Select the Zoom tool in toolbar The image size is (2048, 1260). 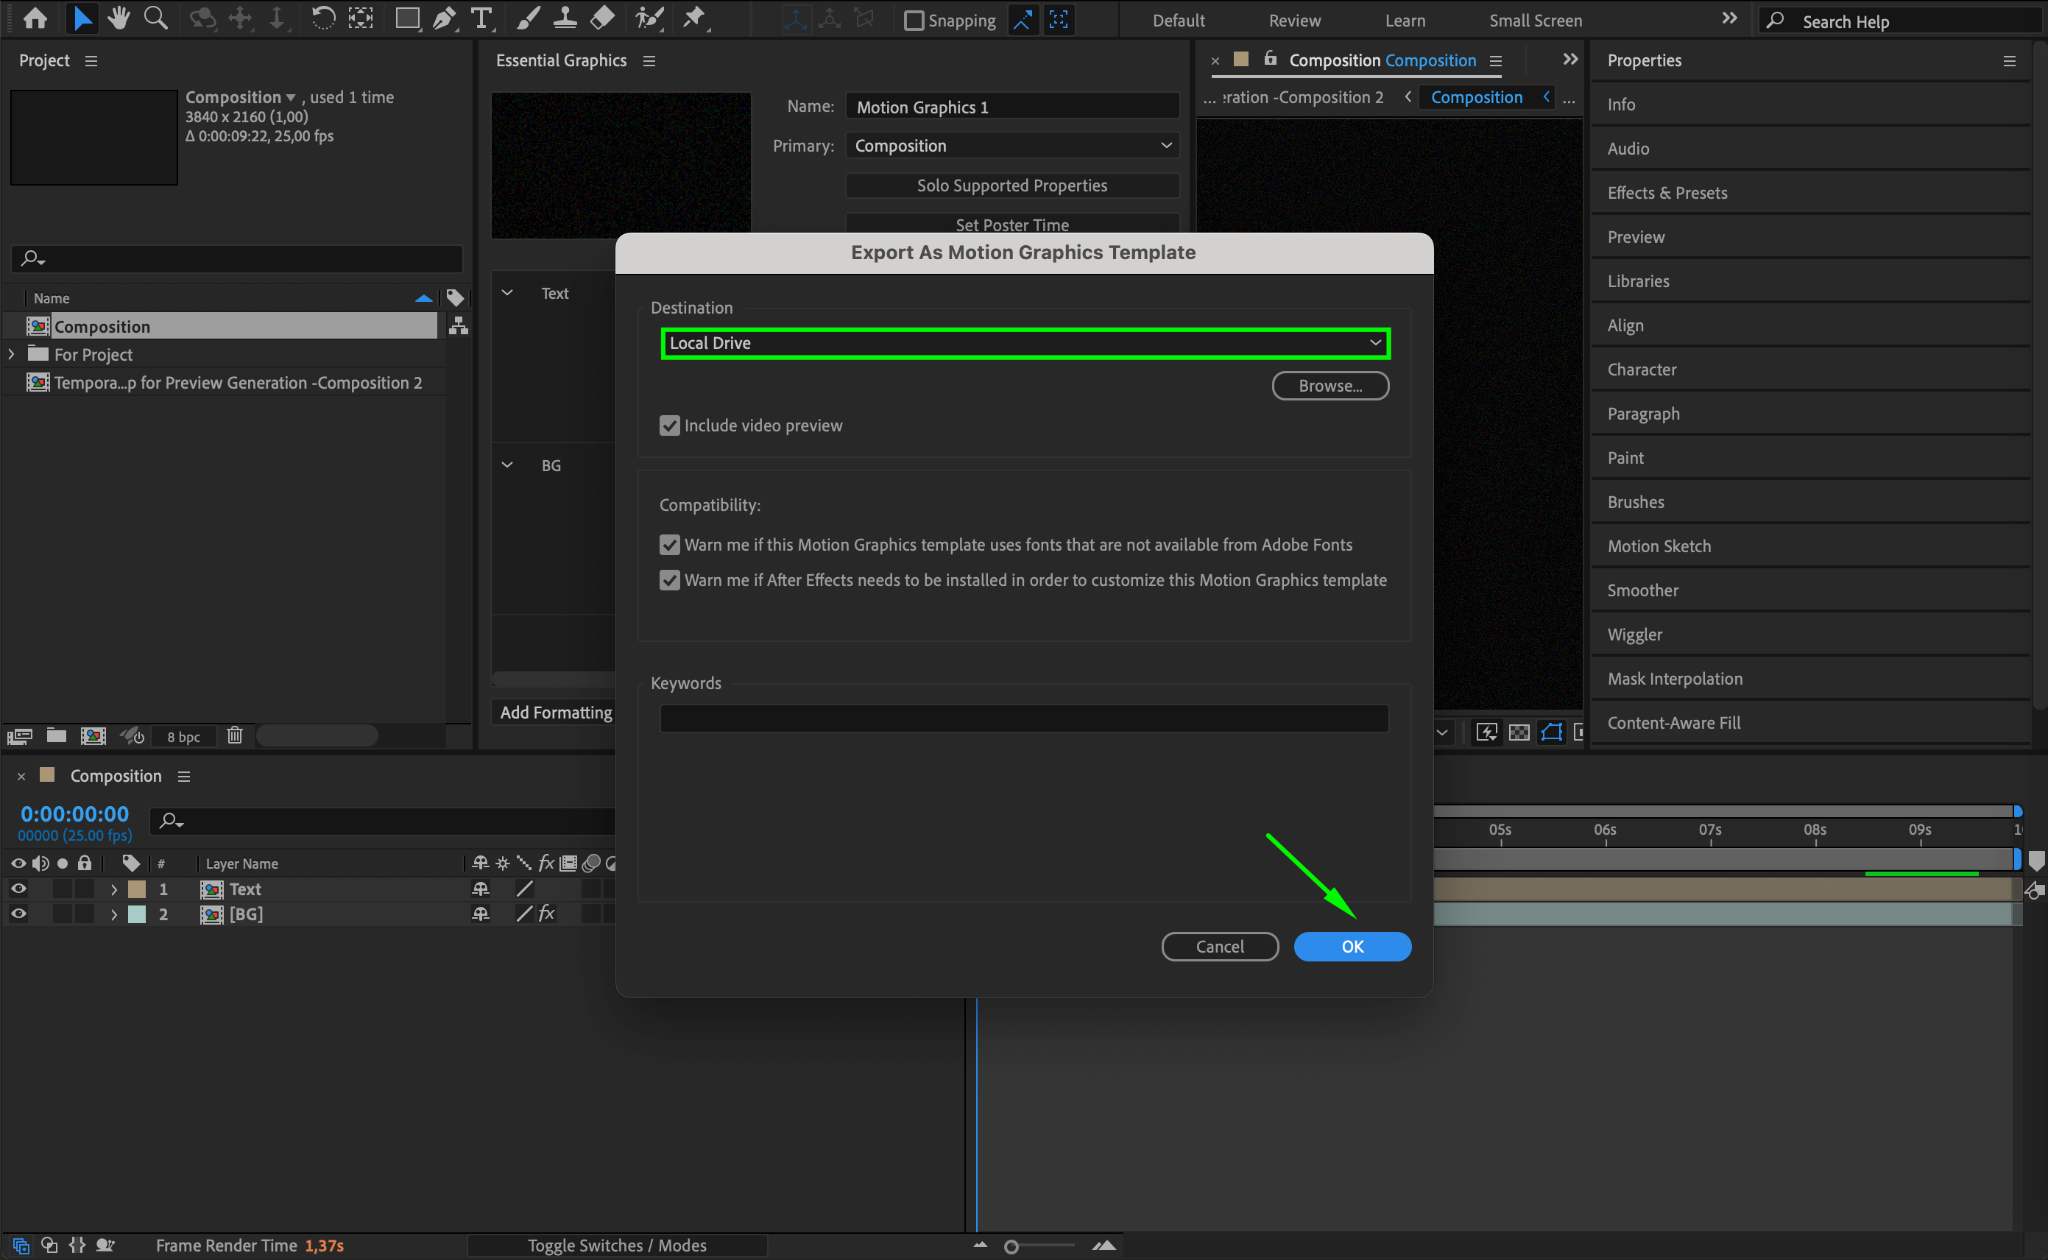pyautogui.click(x=155, y=18)
